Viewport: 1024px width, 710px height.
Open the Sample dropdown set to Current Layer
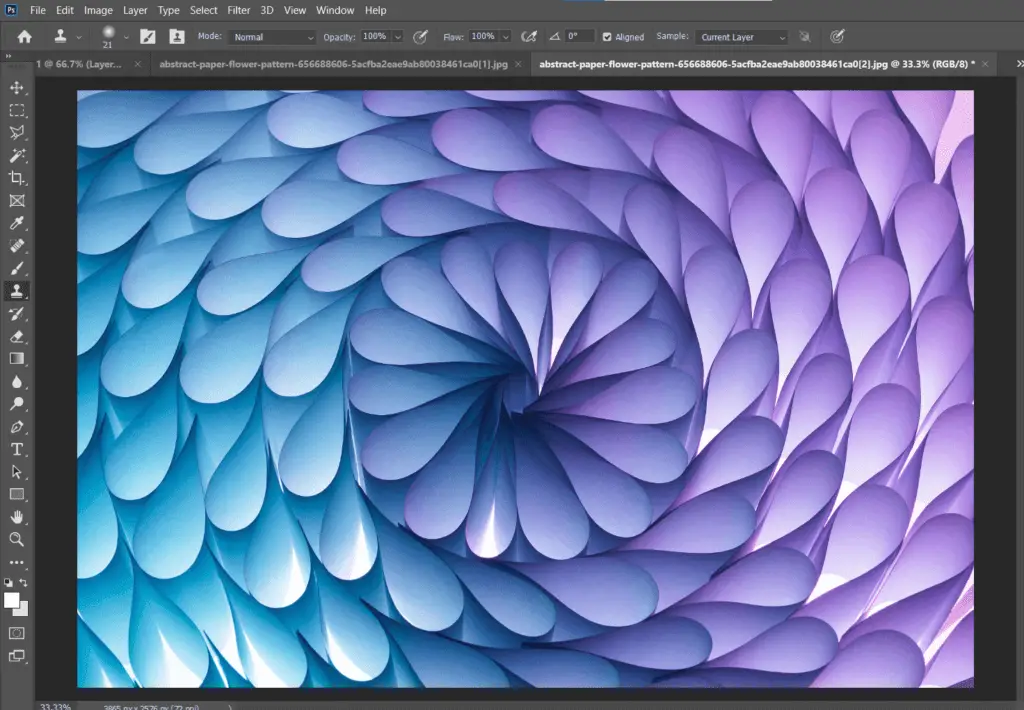click(x=741, y=37)
